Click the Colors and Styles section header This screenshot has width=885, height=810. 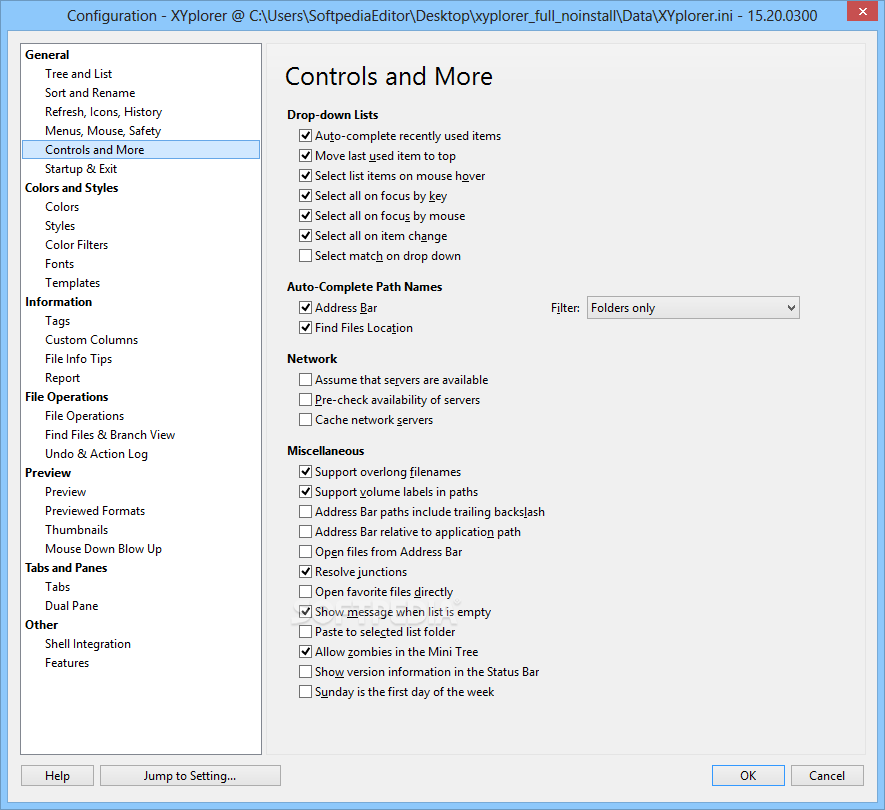pyautogui.click(x=72, y=188)
